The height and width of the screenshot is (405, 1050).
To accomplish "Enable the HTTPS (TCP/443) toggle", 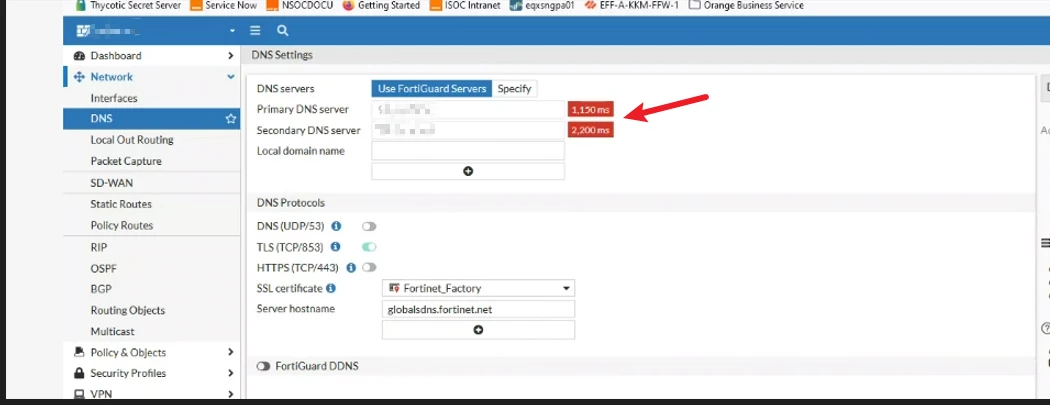I will click(x=369, y=268).
